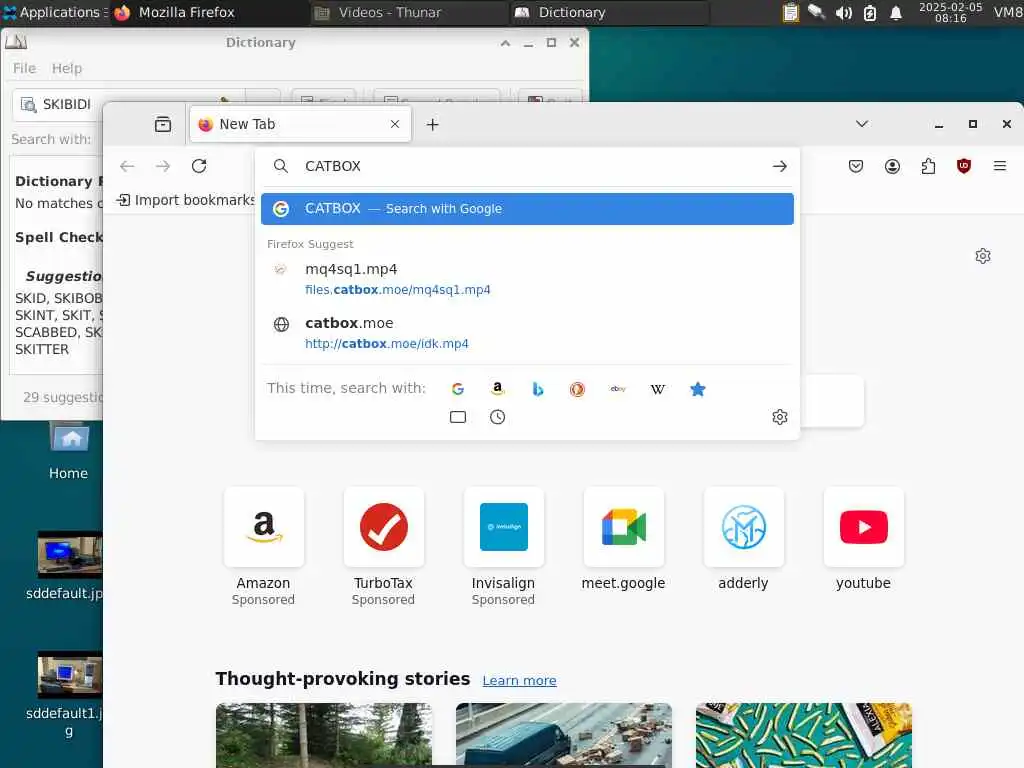1024x768 pixels.
Task: Open search settings gear in dropdown
Action: tap(780, 417)
